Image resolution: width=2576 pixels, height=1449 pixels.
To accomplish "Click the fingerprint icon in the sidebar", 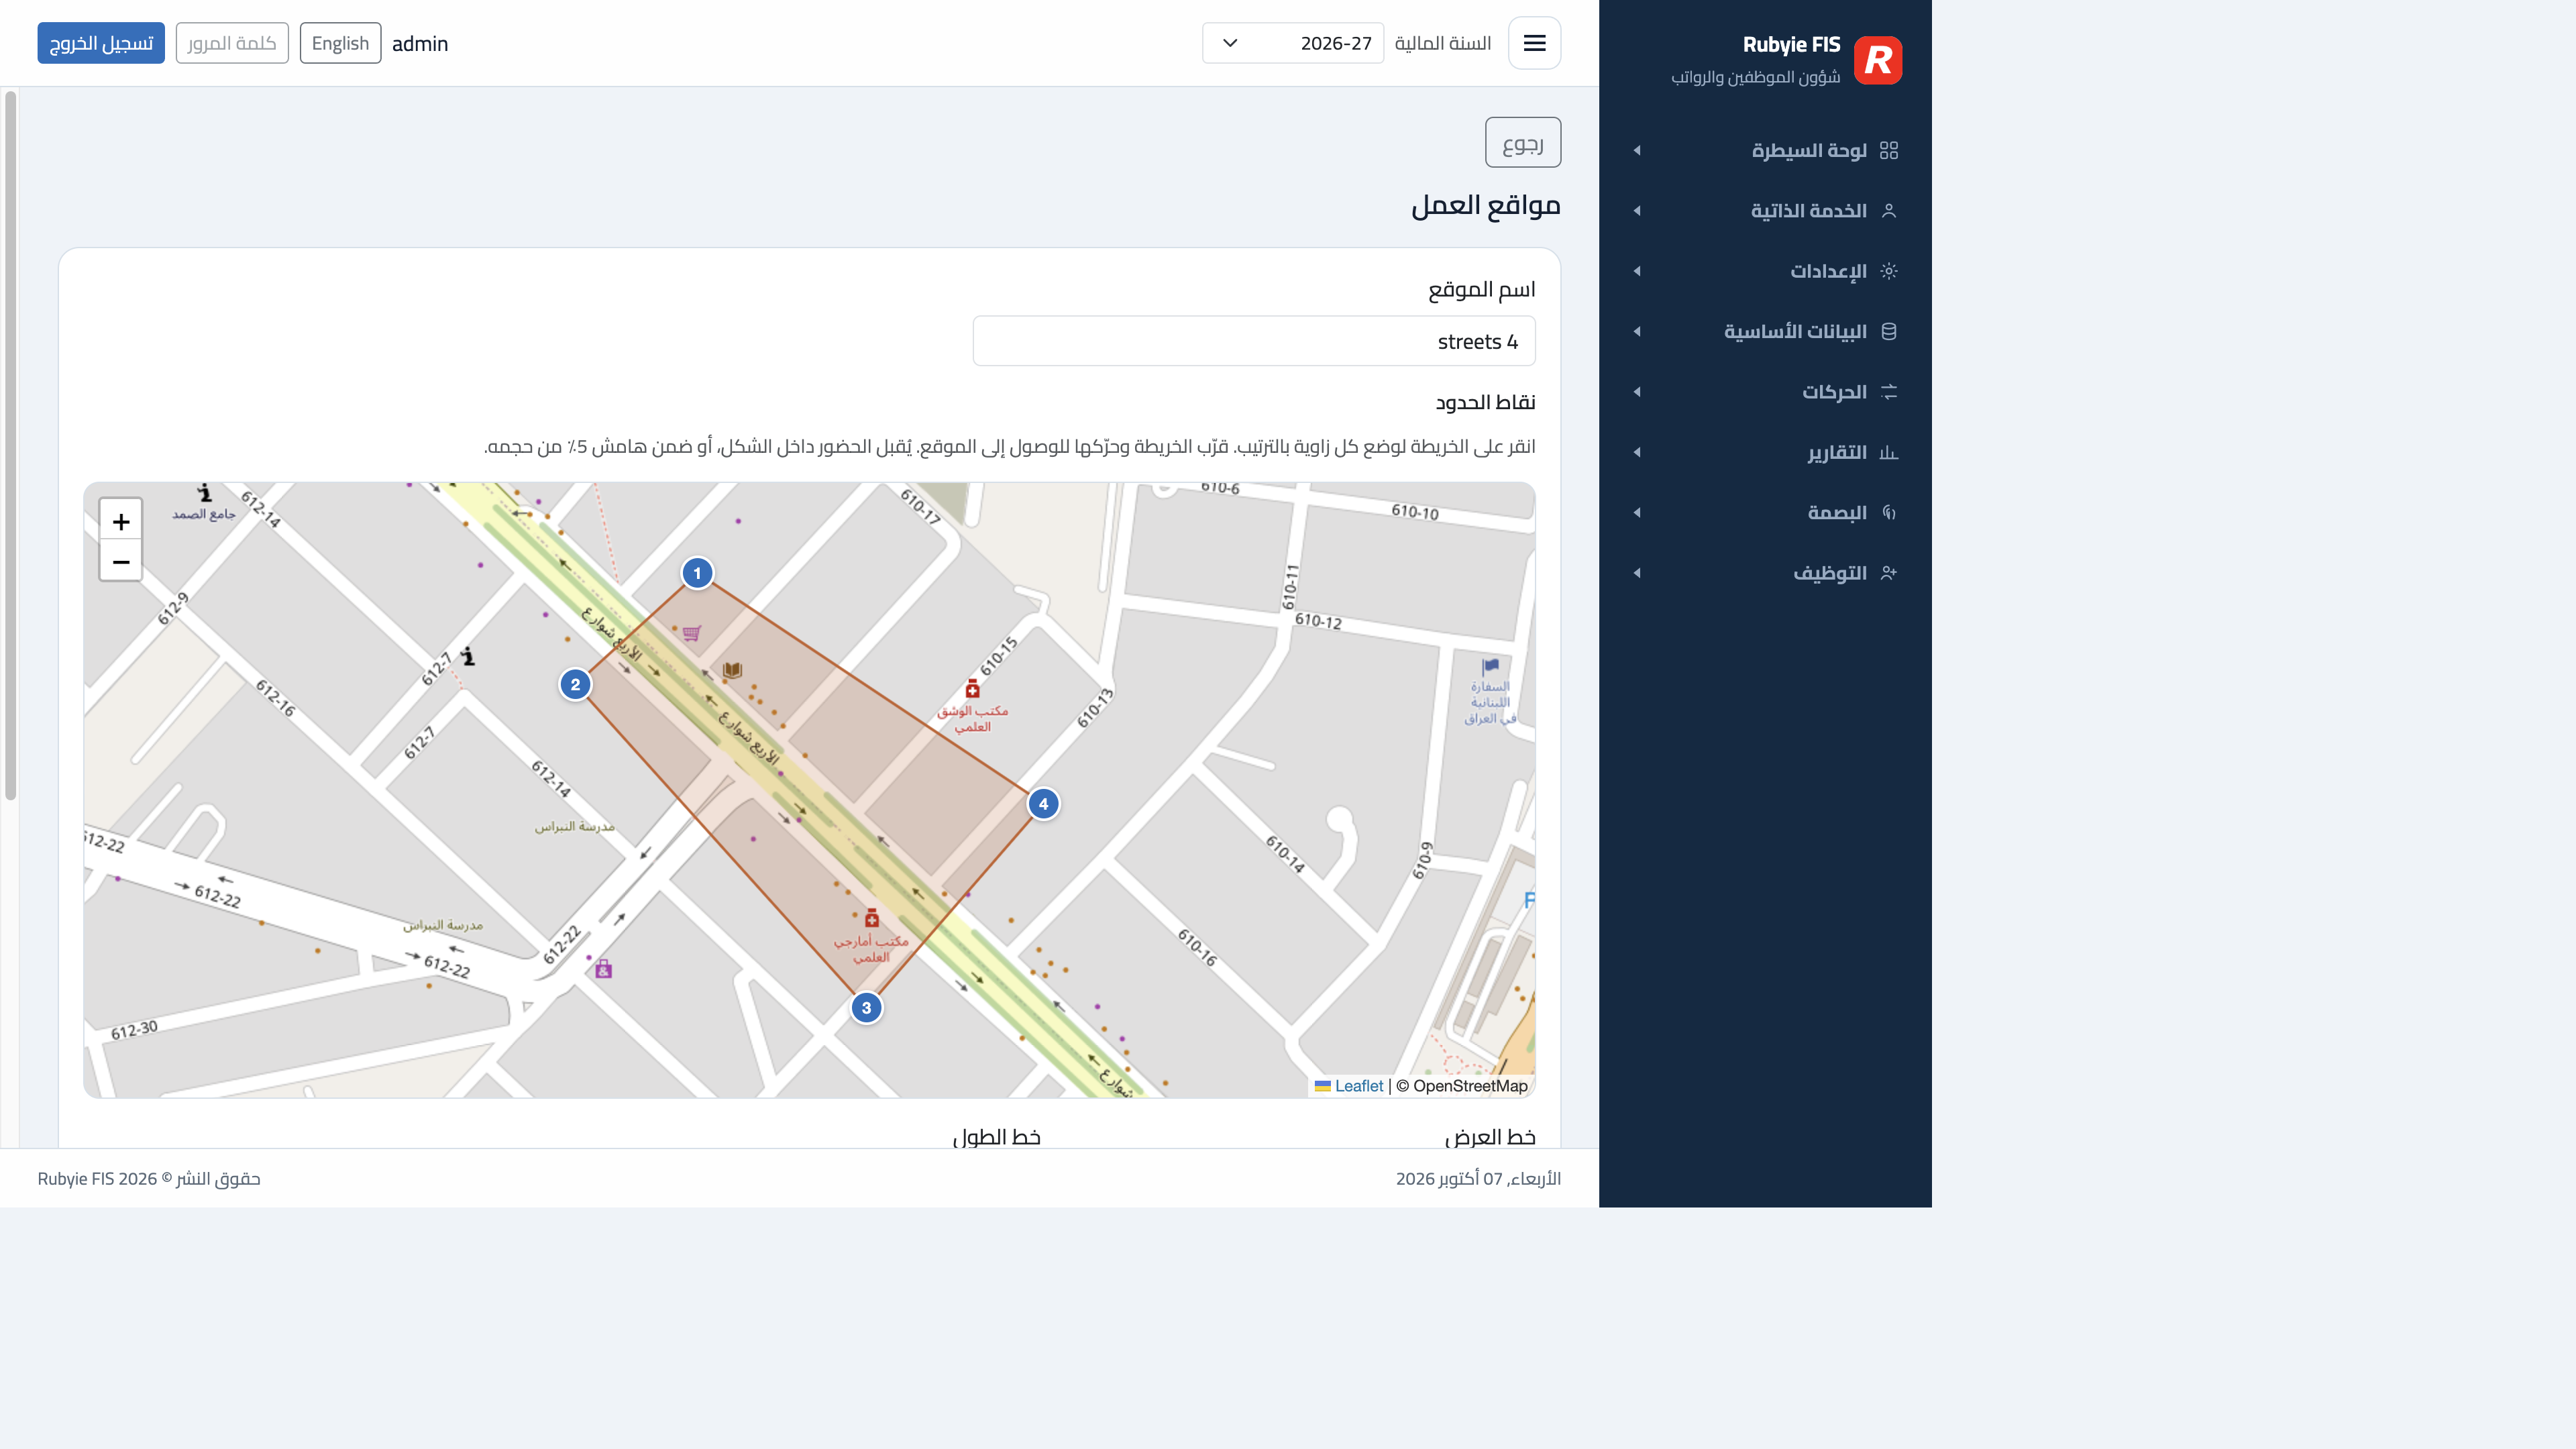I will click(1888, 513).
